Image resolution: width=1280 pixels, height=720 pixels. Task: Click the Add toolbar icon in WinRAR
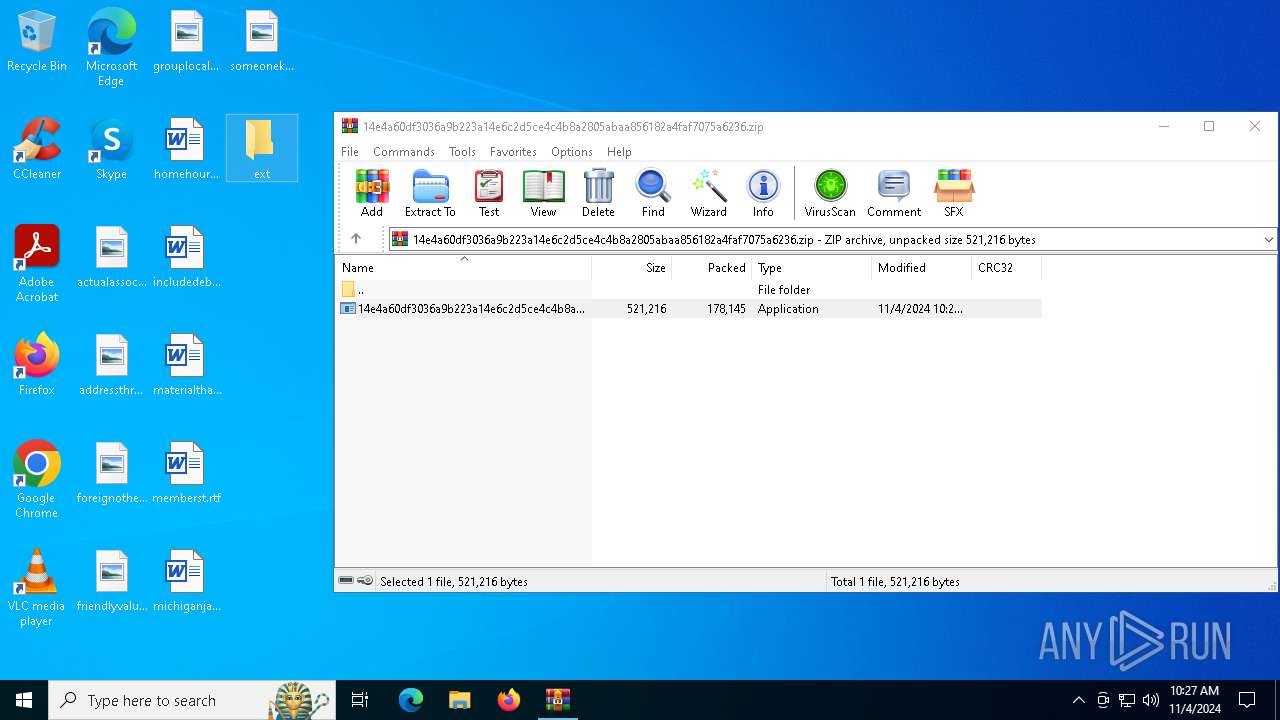coord(372,193)
